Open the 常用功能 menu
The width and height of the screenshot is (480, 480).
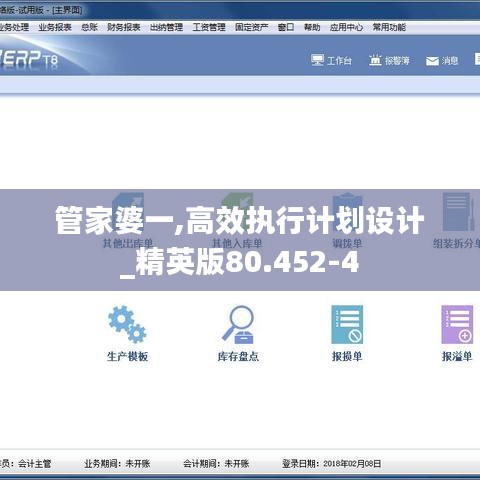pyautogui.click(x=389, y=27)
